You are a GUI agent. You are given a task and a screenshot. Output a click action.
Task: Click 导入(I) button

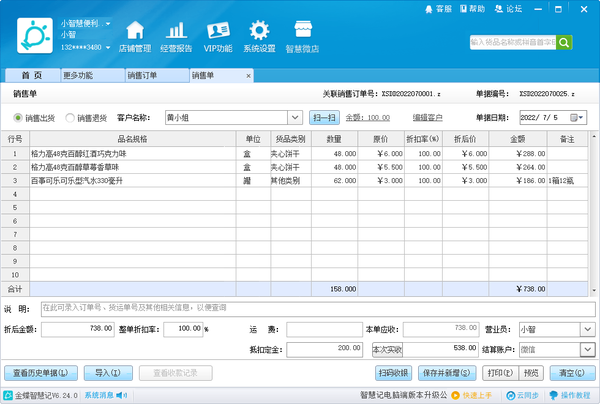pos(108,373)
